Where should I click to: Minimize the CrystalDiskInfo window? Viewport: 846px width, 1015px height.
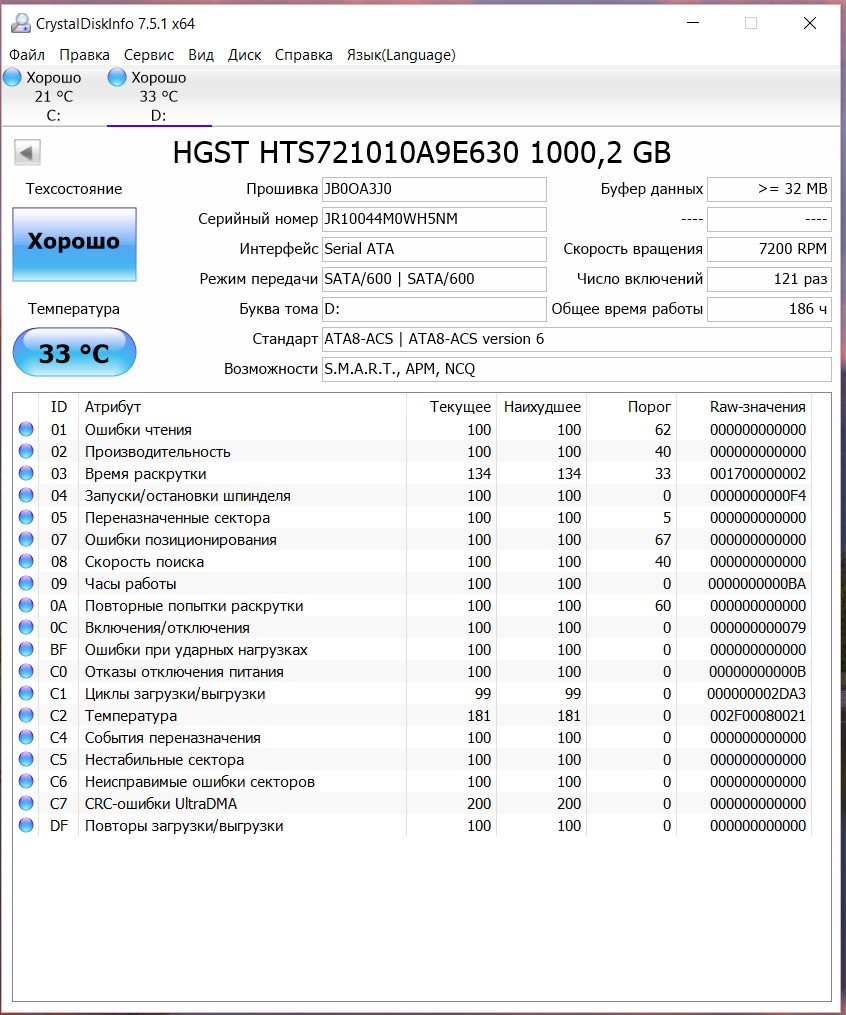(693, 23)
